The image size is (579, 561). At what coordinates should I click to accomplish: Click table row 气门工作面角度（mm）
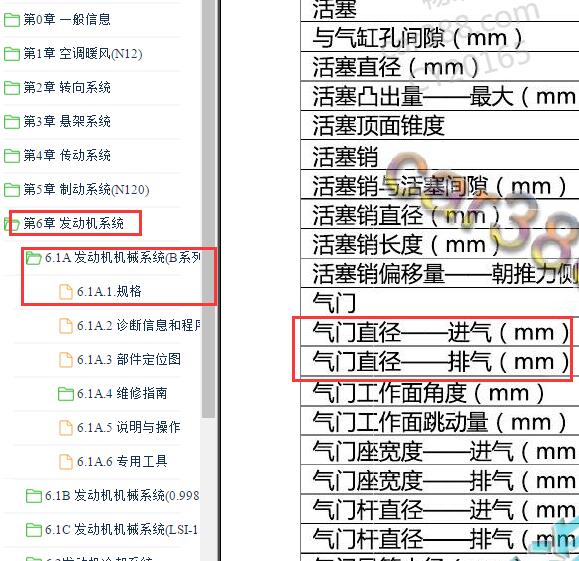point(440,391)
